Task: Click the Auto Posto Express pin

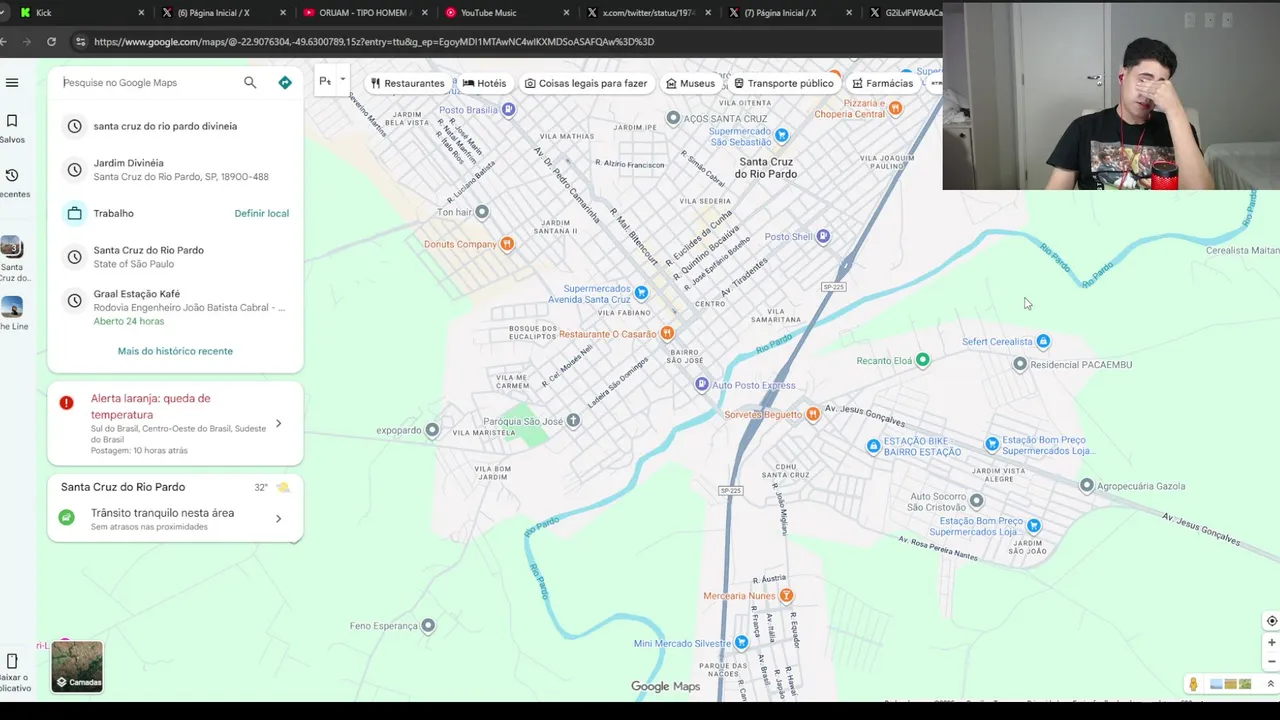Action: (702, 384)
